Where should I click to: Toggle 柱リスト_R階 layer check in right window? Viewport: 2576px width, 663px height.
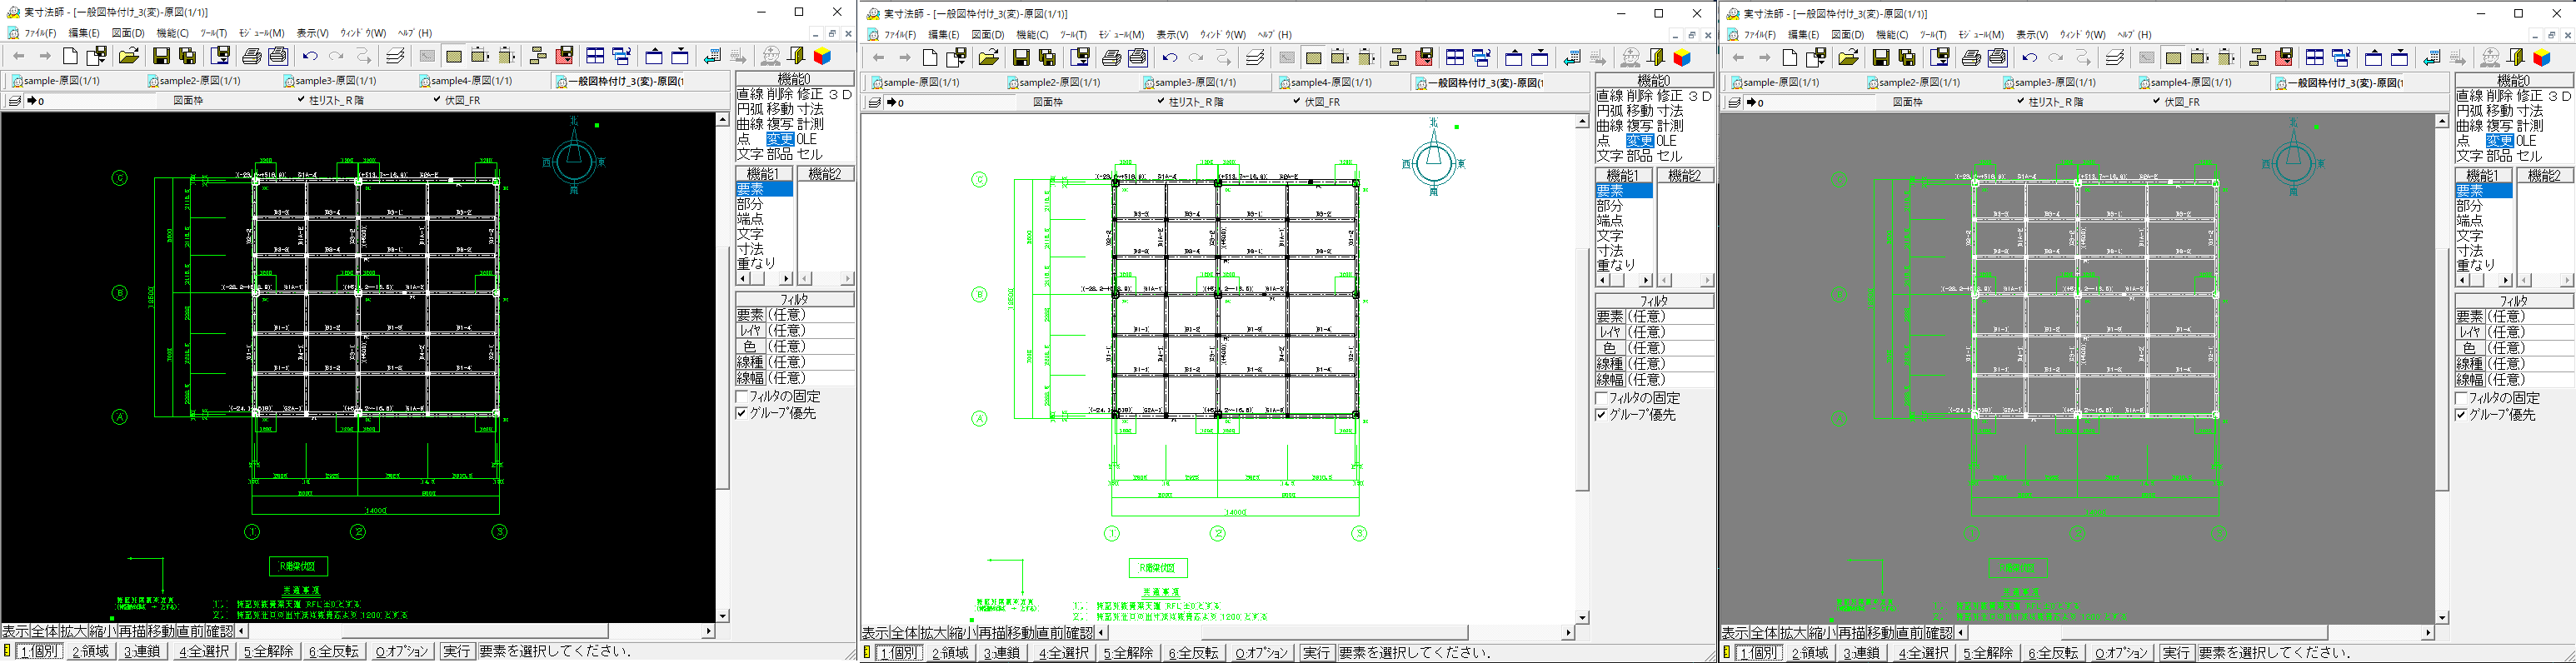[2021, 102]
